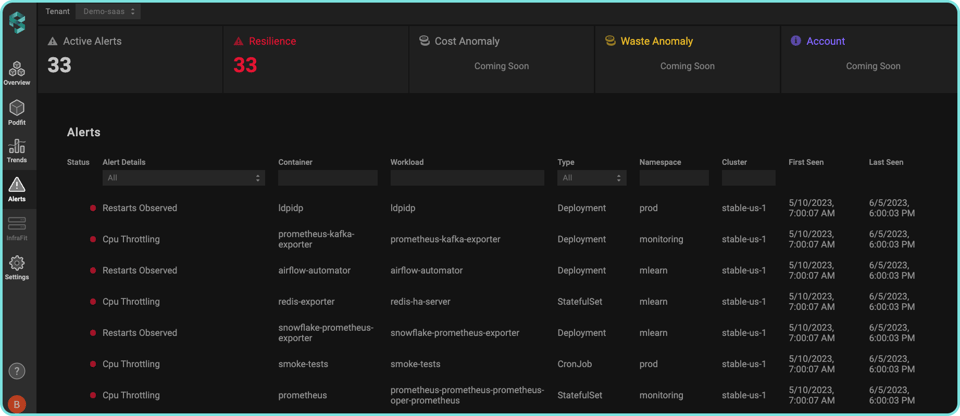The width and height of the screenshot is (960, 416).
Task: Click 'Cpu Throttling' in prometheus-kafka-exporter row
Action: pyautogui.click(x=131, y=240)
